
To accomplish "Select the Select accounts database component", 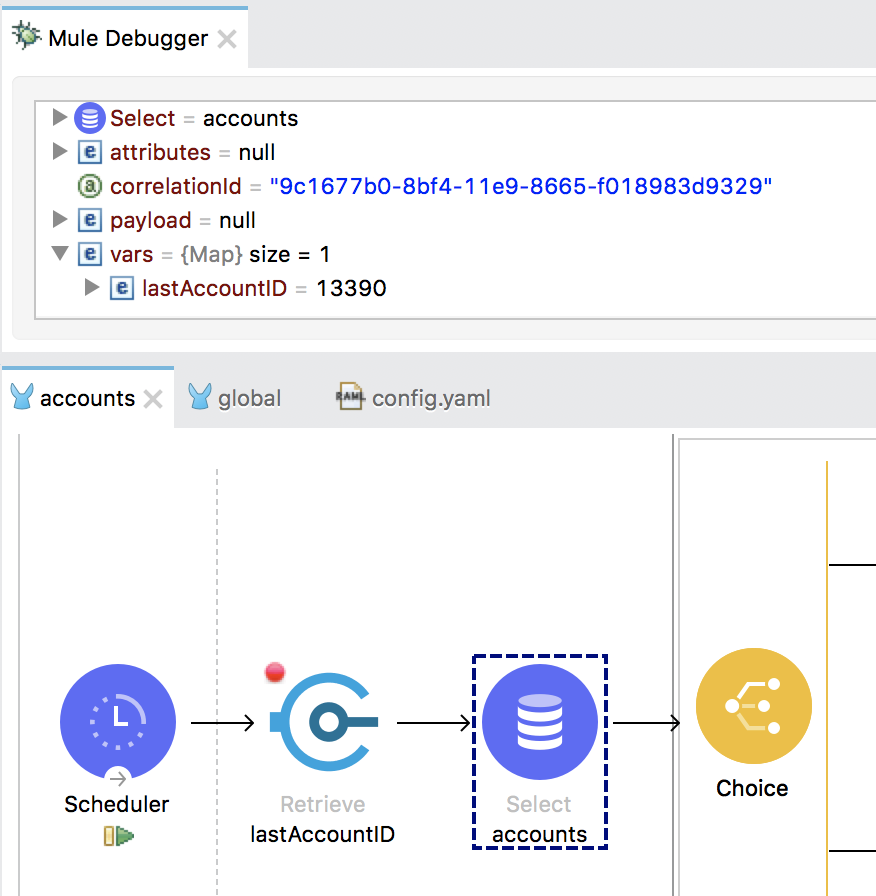I will 540,722.
